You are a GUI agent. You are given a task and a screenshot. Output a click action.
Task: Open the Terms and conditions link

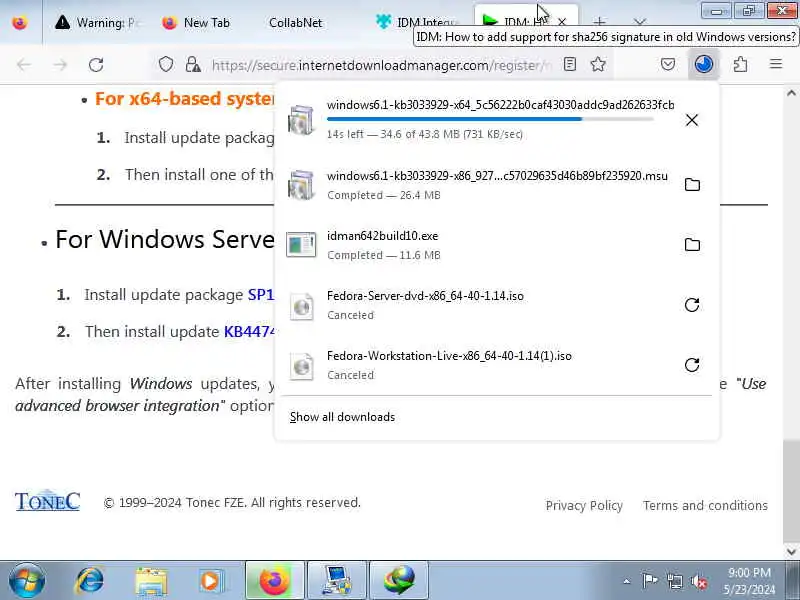[705, 506]
